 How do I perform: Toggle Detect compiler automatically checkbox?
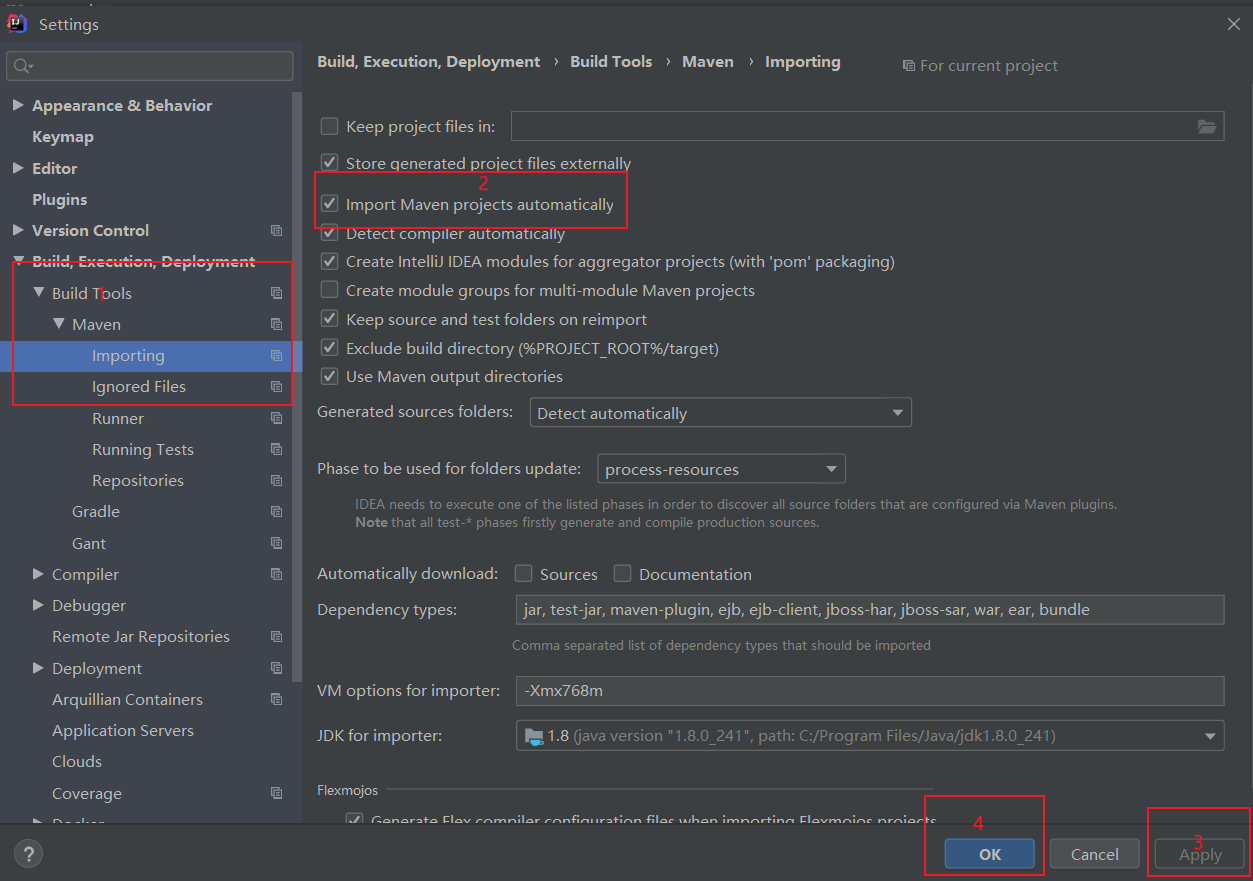click(x=329, y=233)
